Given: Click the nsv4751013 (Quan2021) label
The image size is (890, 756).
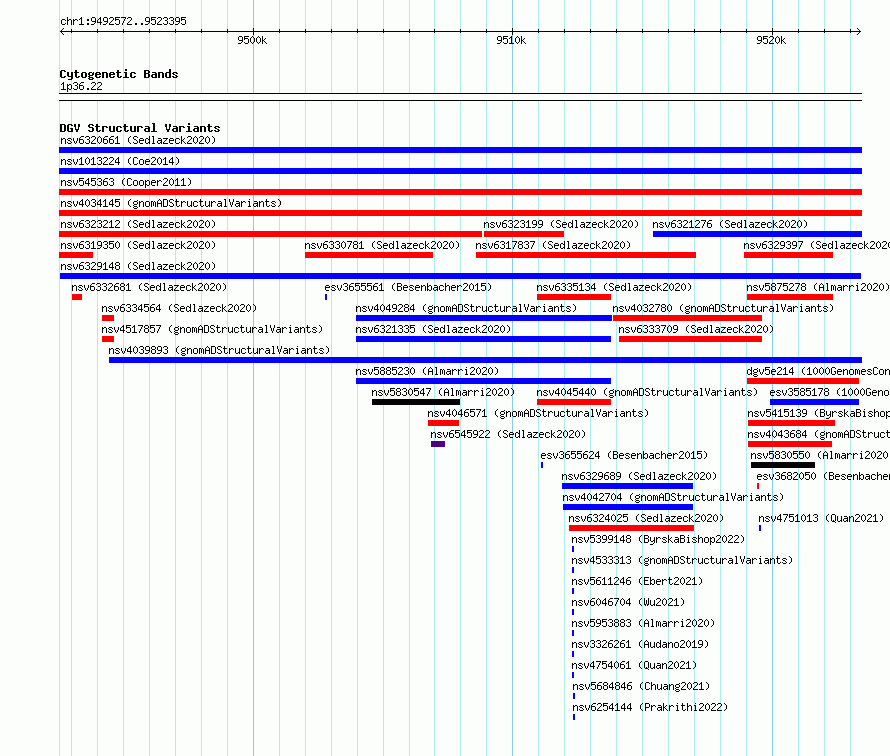Looking at the screenshot, I should (821, 518).
